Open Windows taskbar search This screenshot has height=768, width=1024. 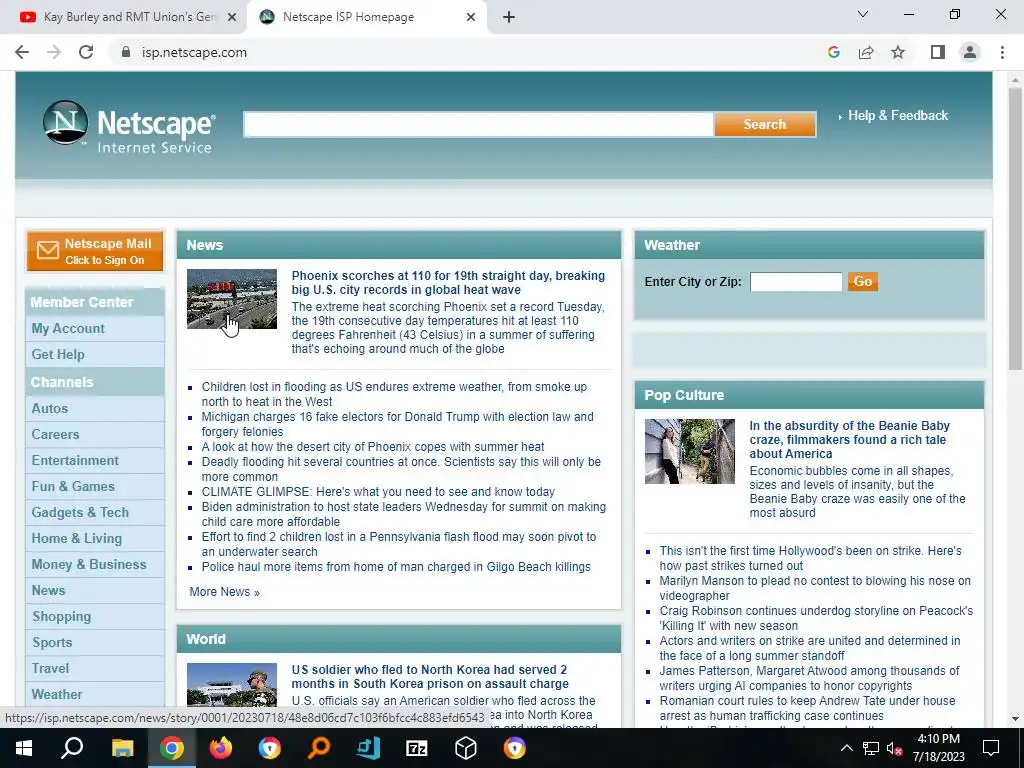(x=72, y=748)
